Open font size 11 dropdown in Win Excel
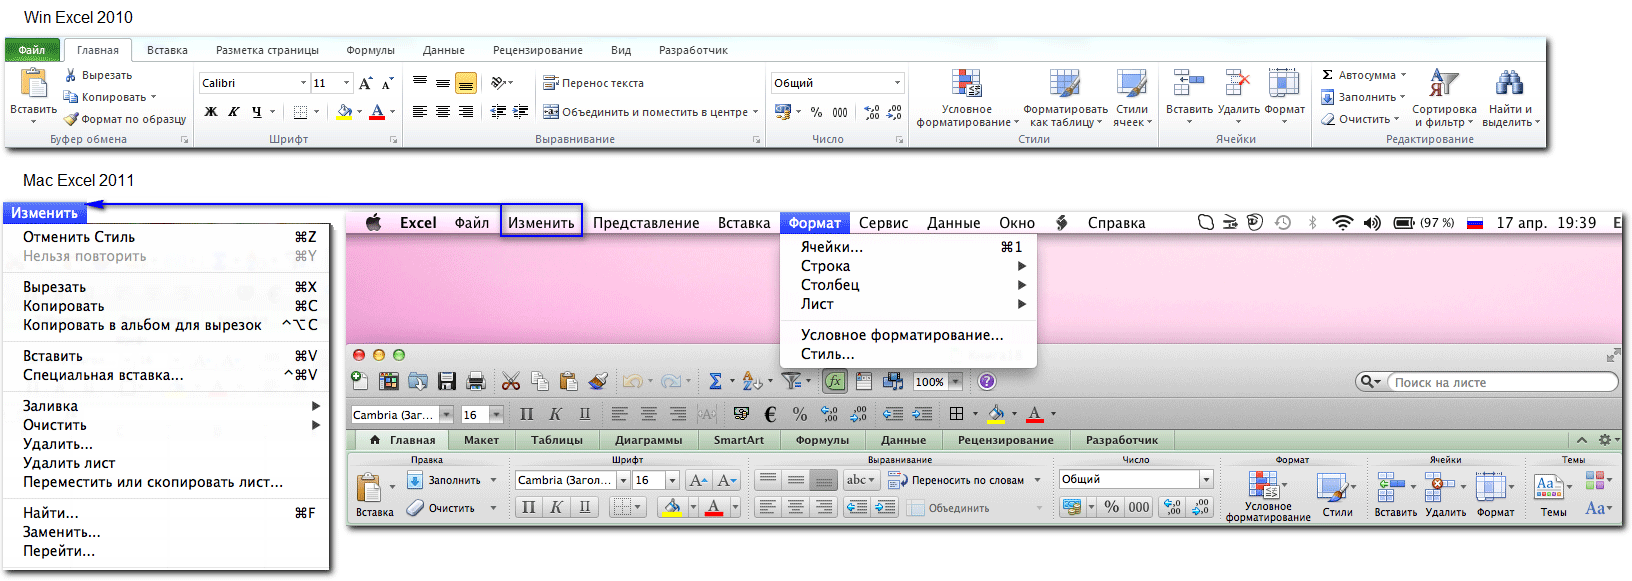 (x=346, y=83)
